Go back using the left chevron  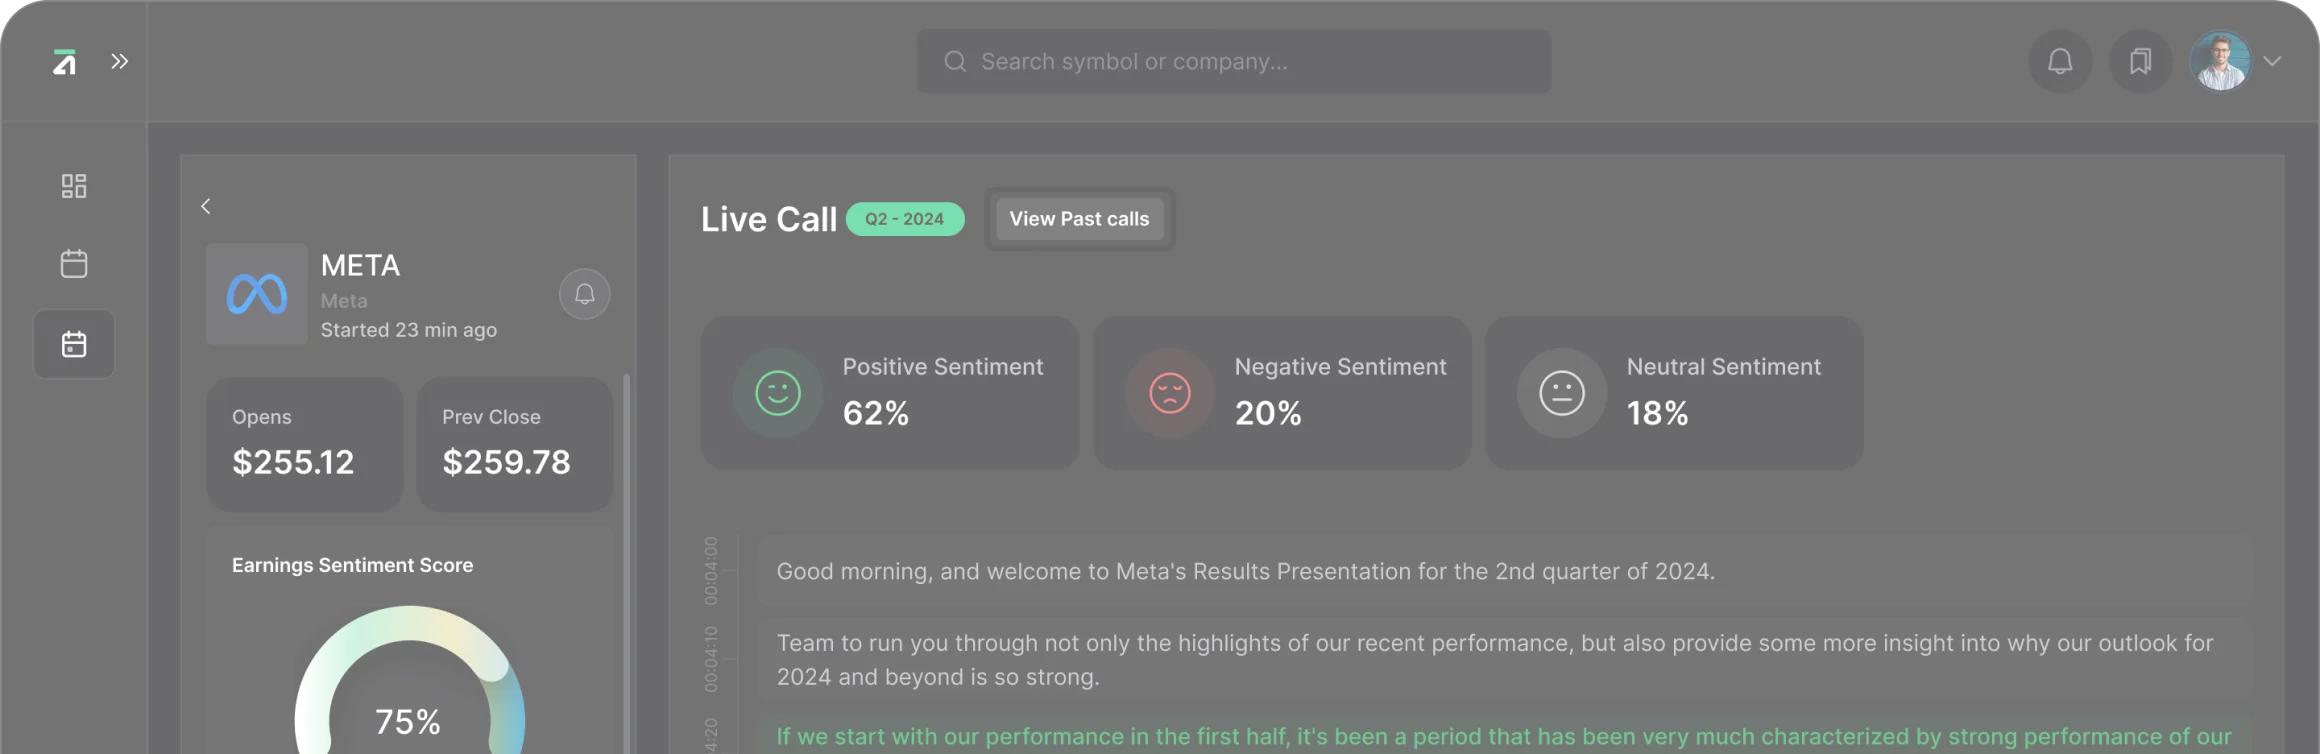(x=206, y=206)
